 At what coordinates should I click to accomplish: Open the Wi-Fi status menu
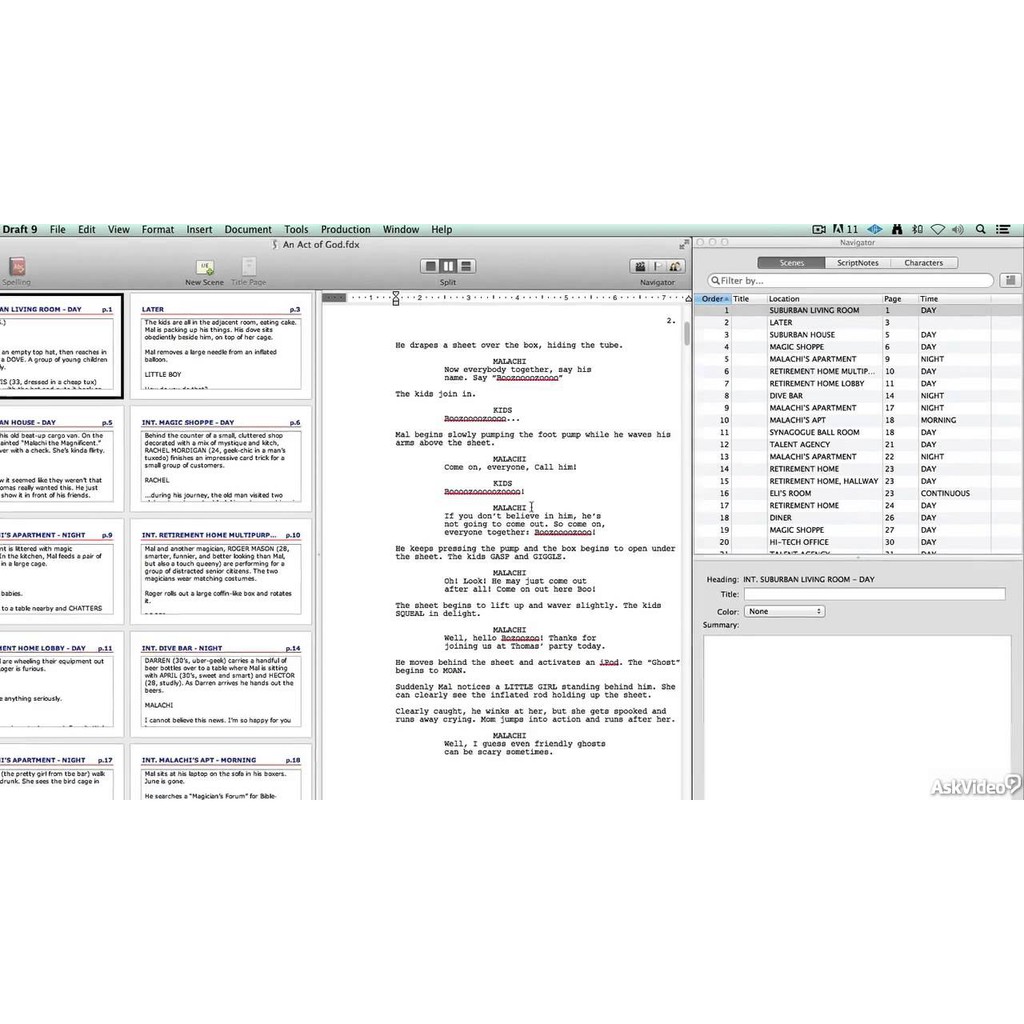click(x=938, y=229)
